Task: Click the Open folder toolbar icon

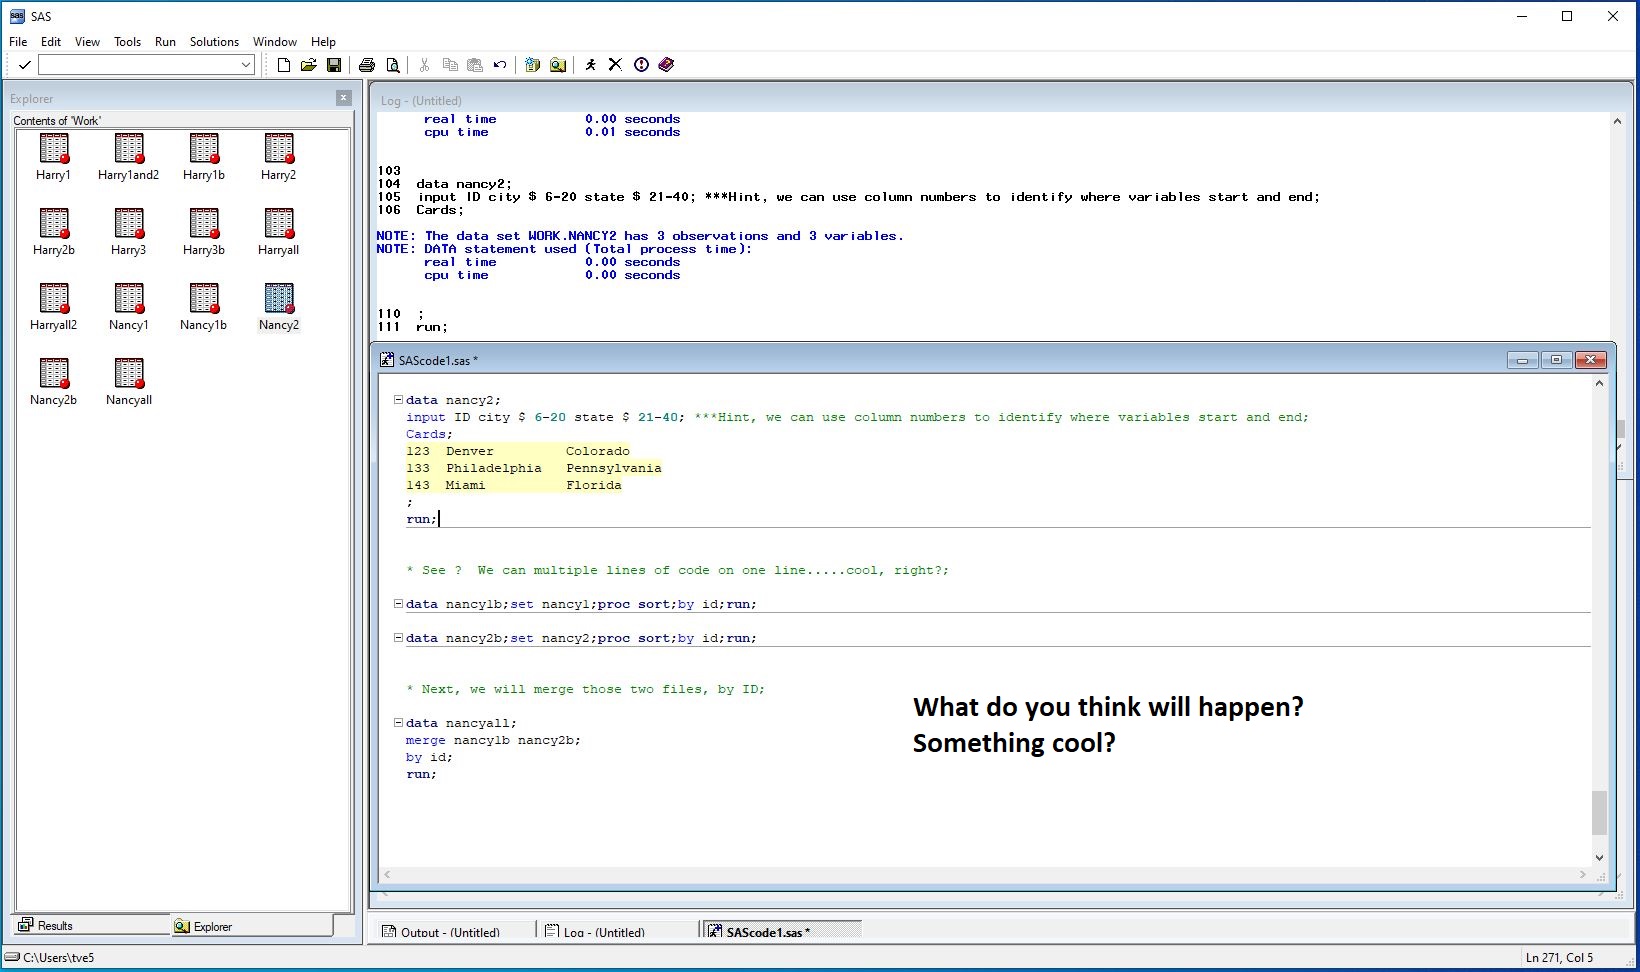Action: click(x=309, y=65)
